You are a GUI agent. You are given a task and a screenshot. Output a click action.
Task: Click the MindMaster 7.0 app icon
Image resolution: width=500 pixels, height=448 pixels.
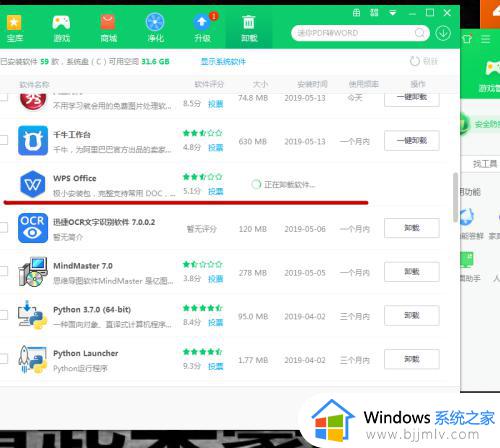coord(33,272)
